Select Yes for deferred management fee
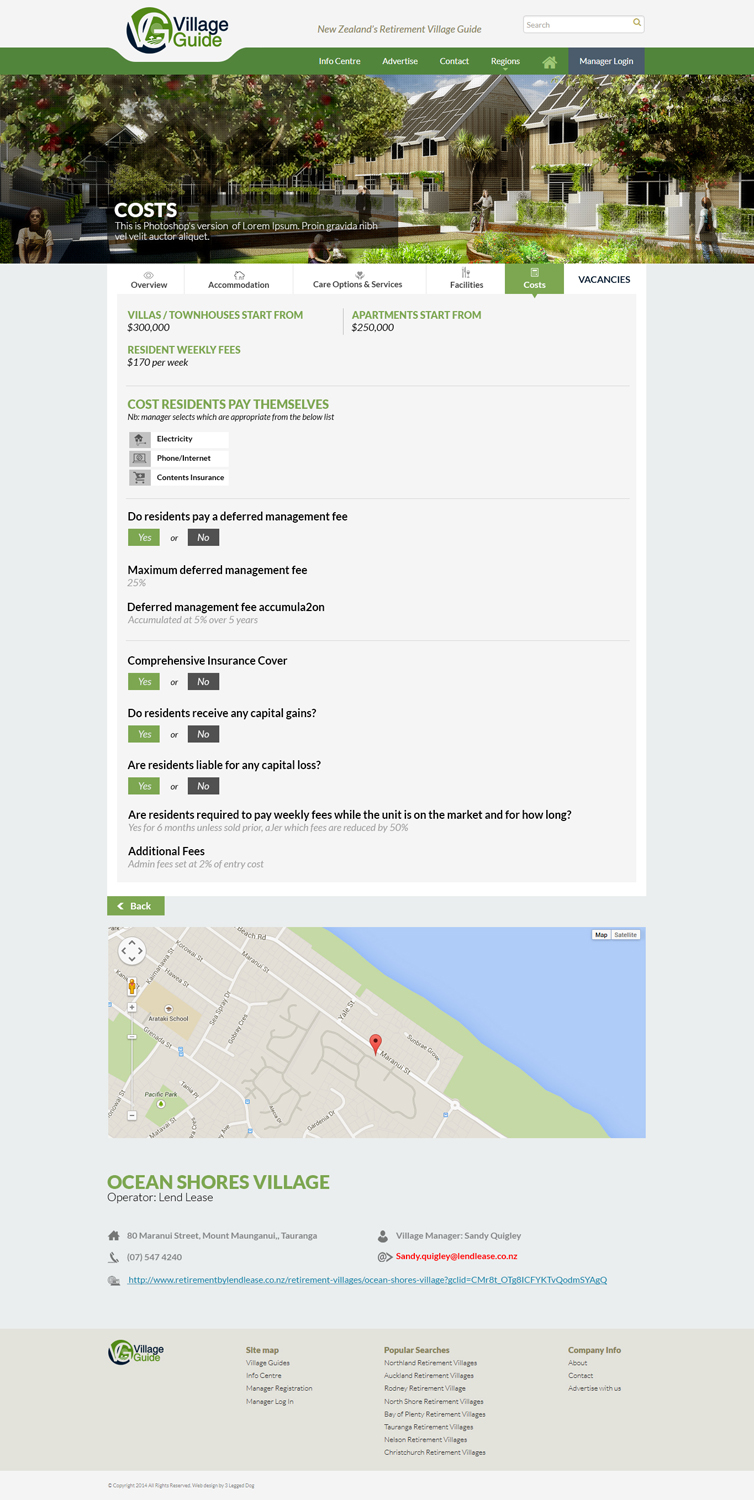 point(144,537)
